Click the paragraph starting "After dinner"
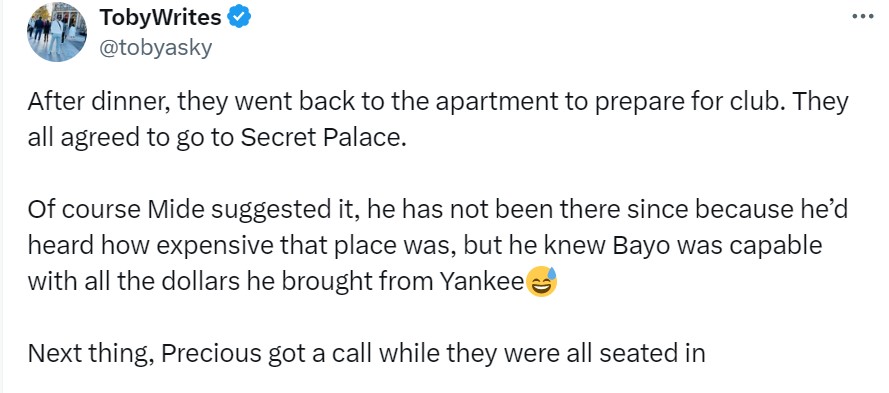The width and height of the screenshot is (889, 393). (438, 120)
